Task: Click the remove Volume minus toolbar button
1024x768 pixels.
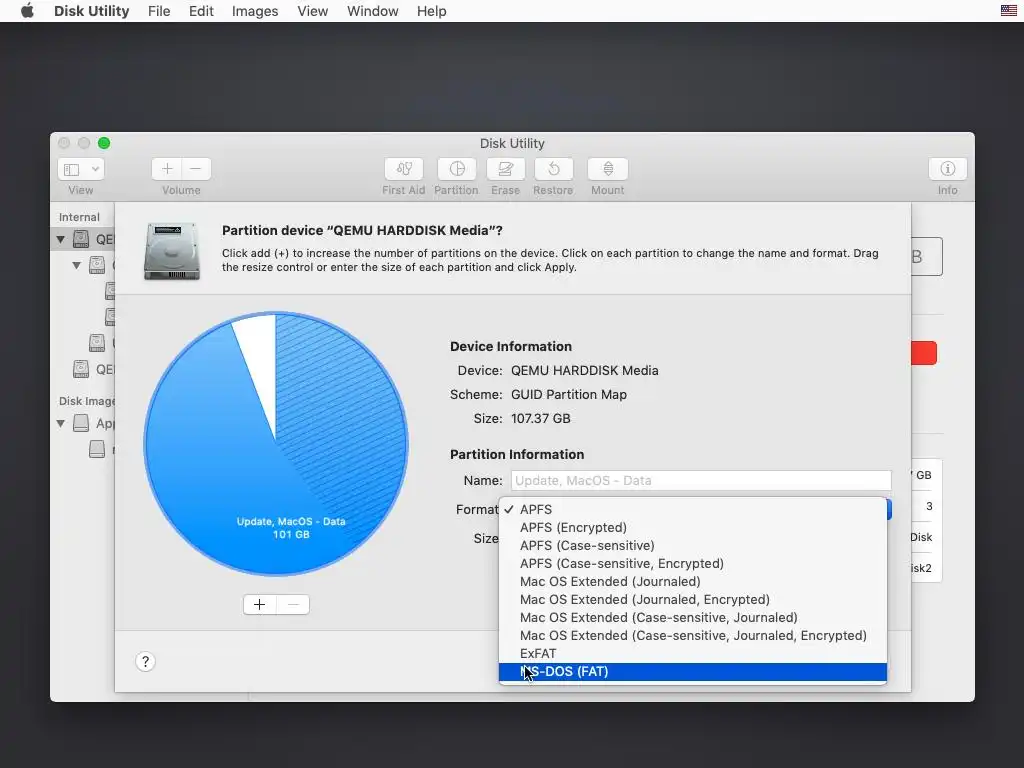Action: 196,169
